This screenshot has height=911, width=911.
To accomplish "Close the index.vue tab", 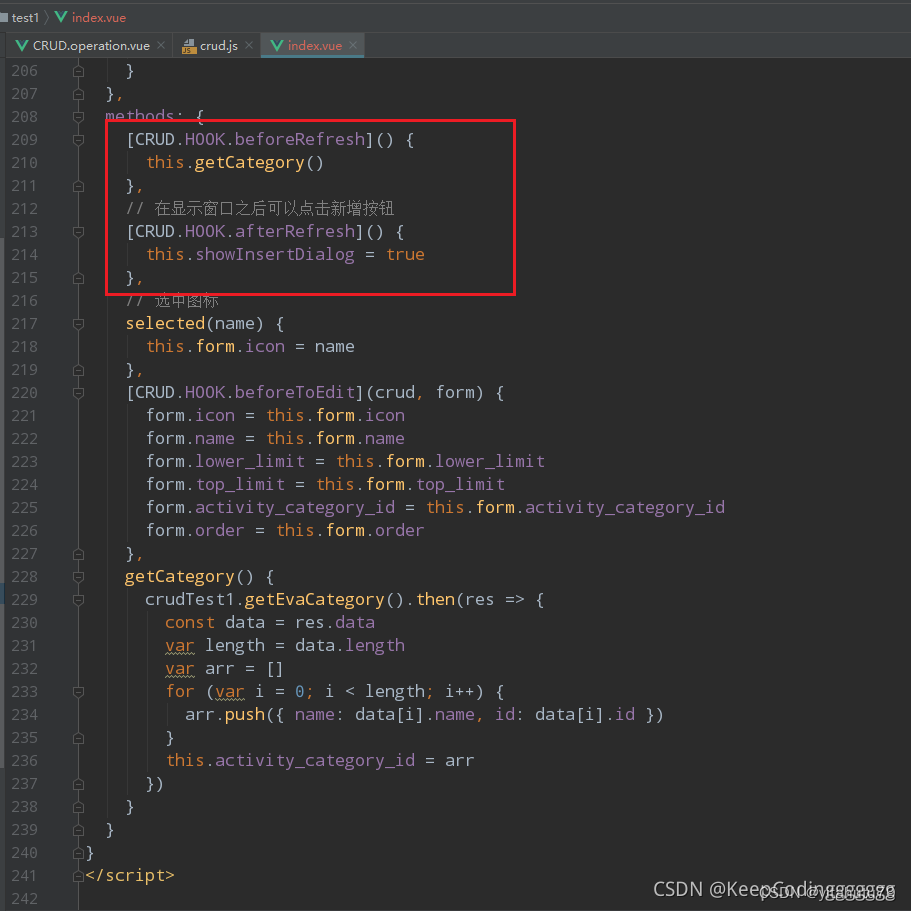I will point(353,45).
